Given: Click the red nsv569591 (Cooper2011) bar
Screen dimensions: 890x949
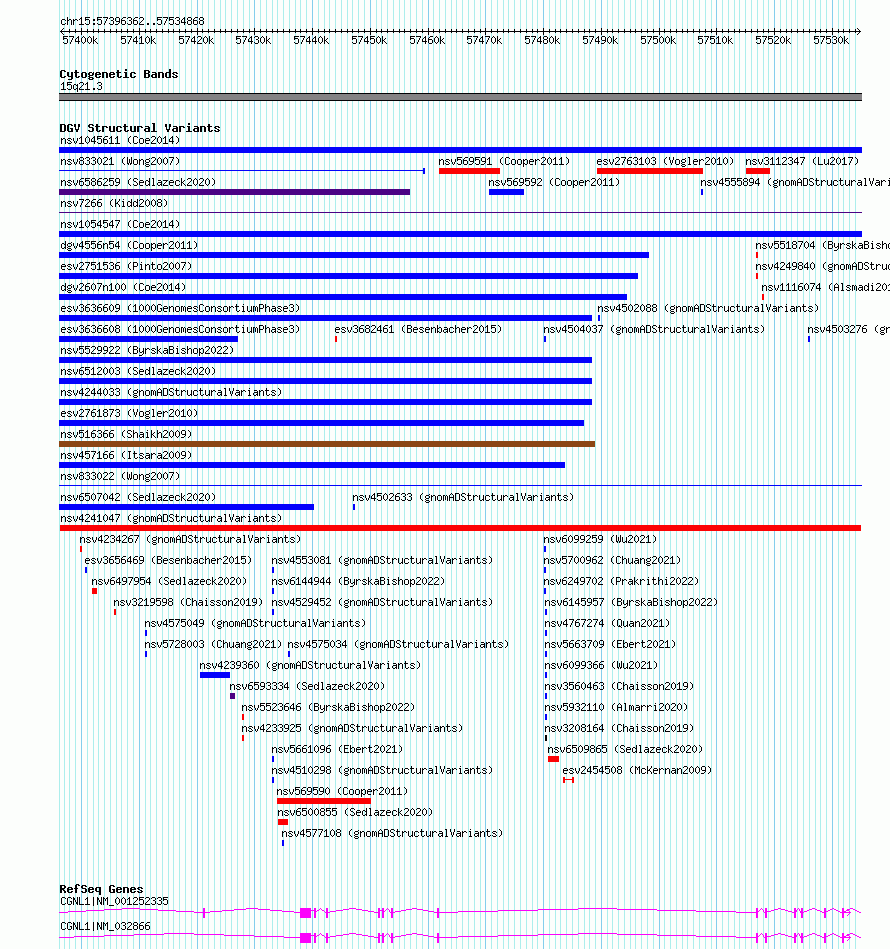Looking at the screenshot, I should coord(469,171).
